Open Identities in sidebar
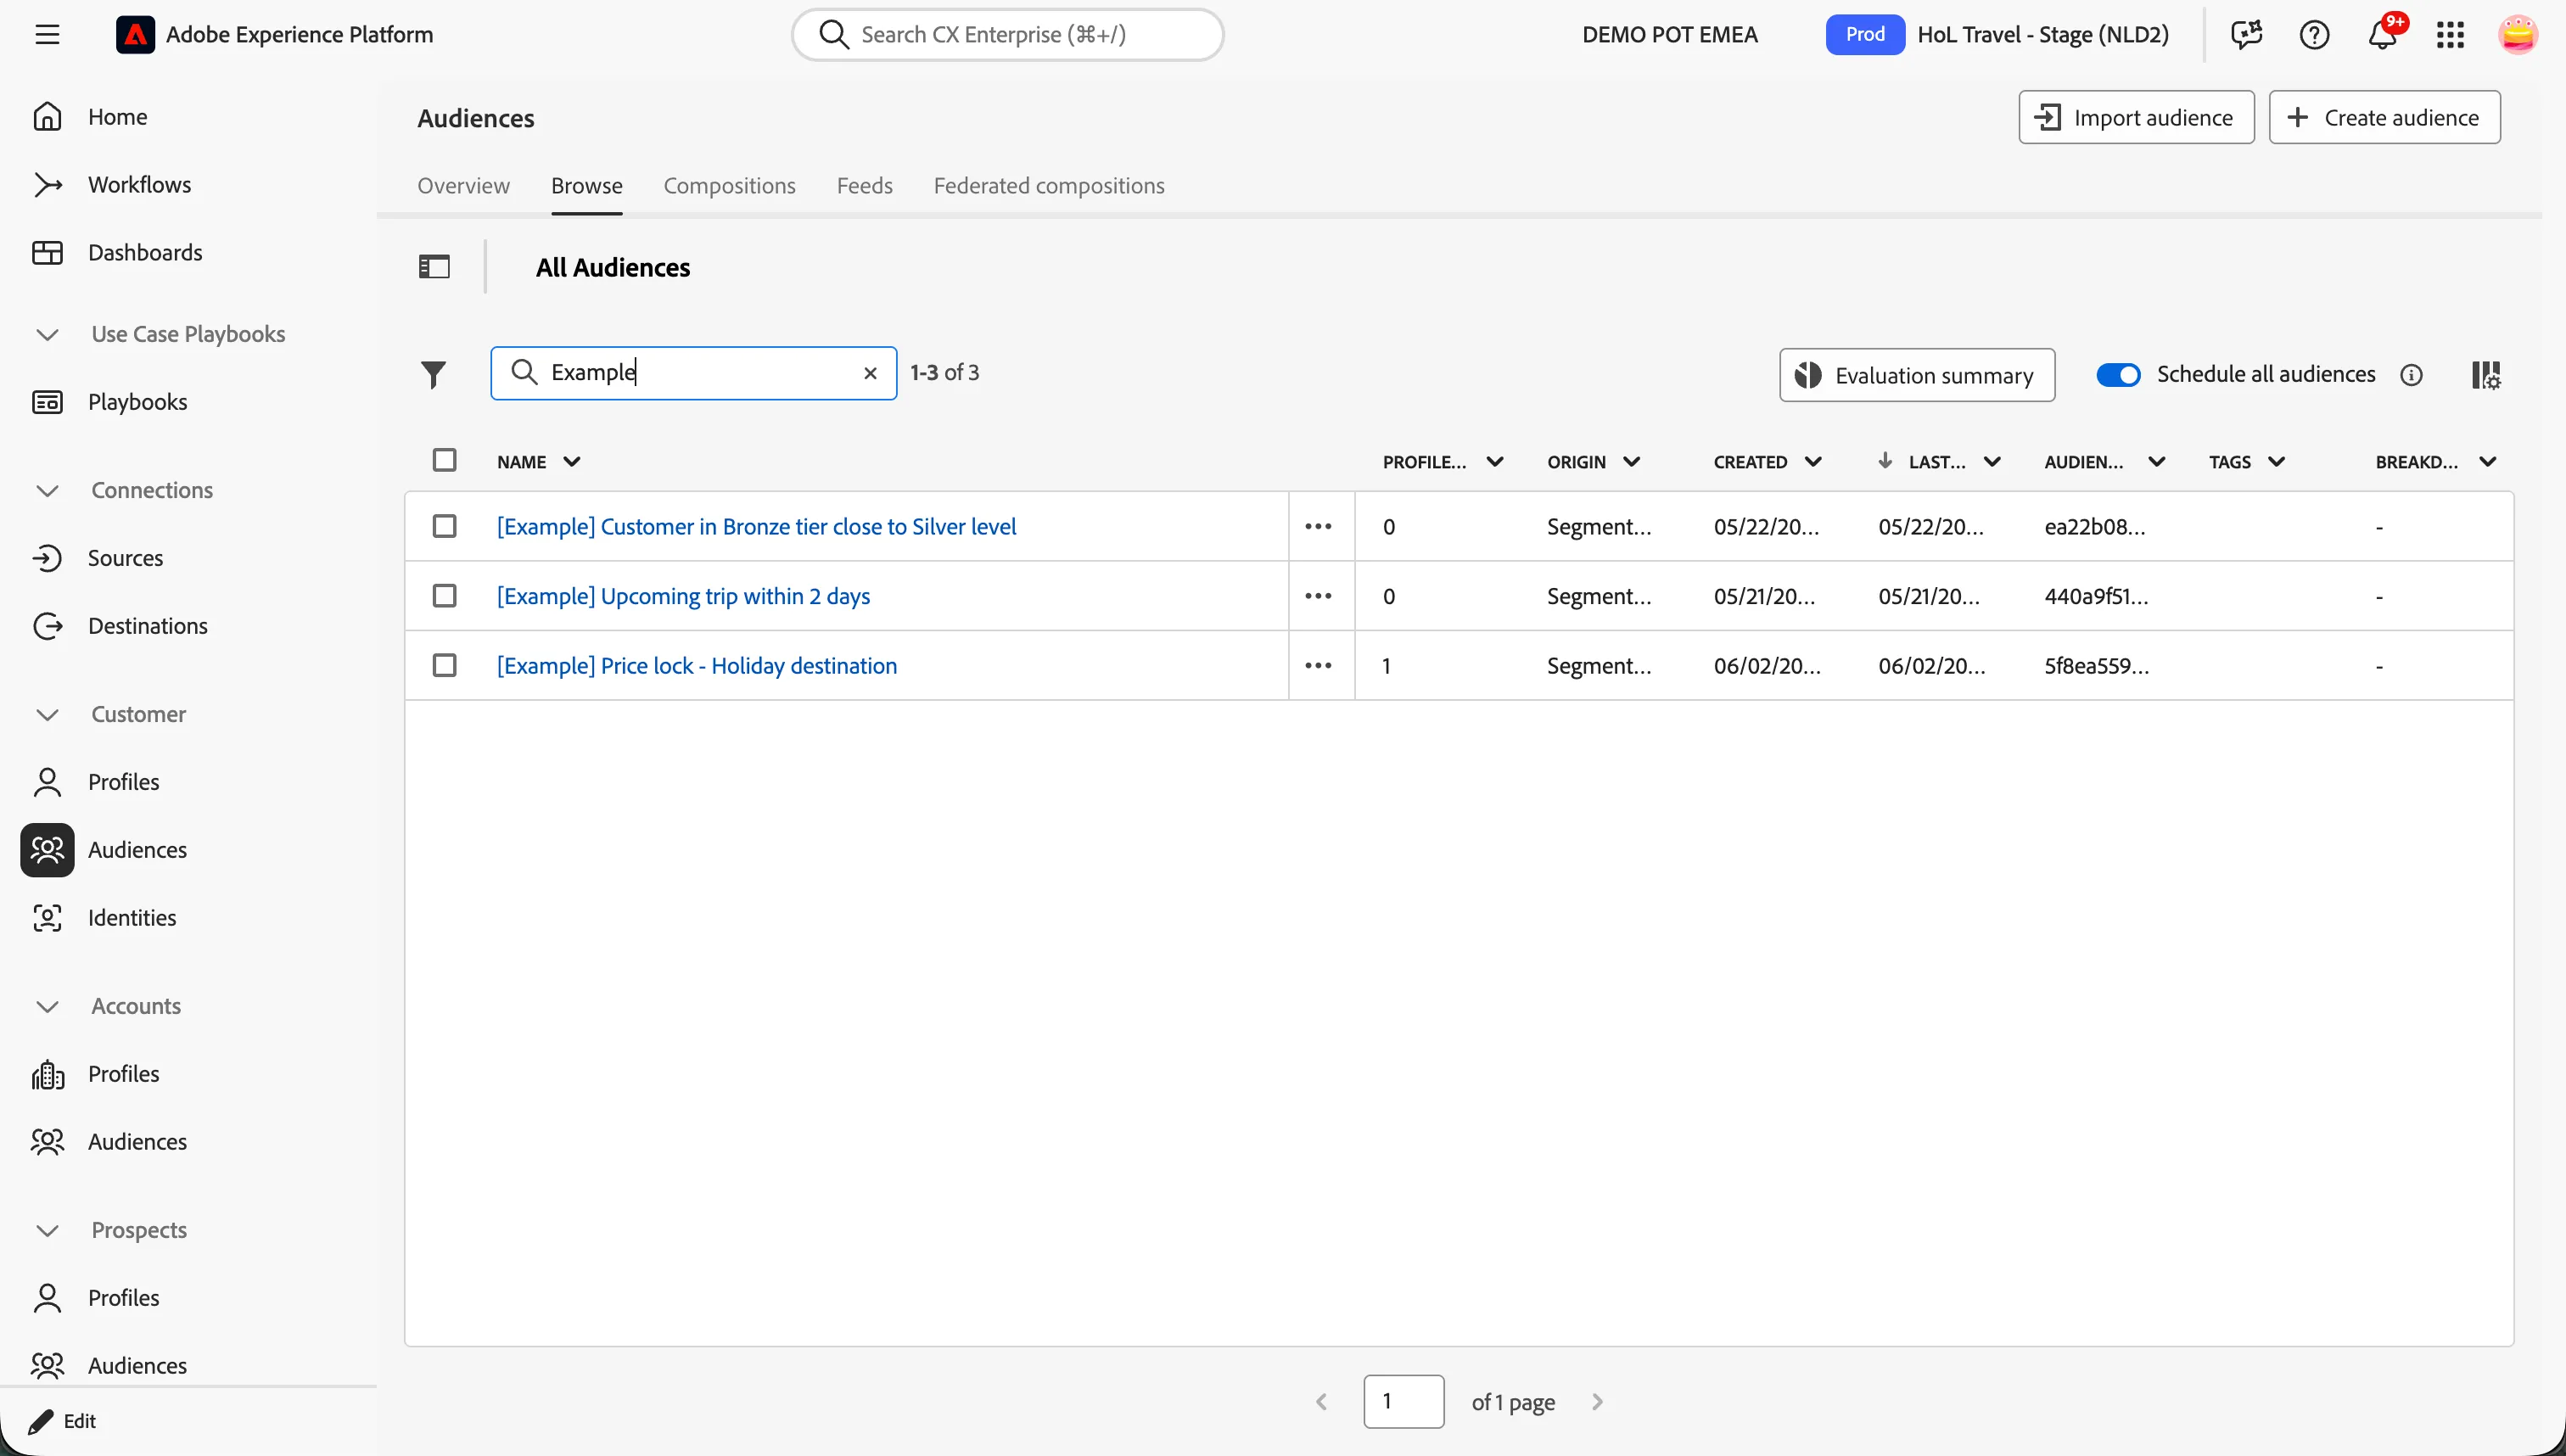This screenshot has height=1456, width=2566. click(x=132, y=918)
